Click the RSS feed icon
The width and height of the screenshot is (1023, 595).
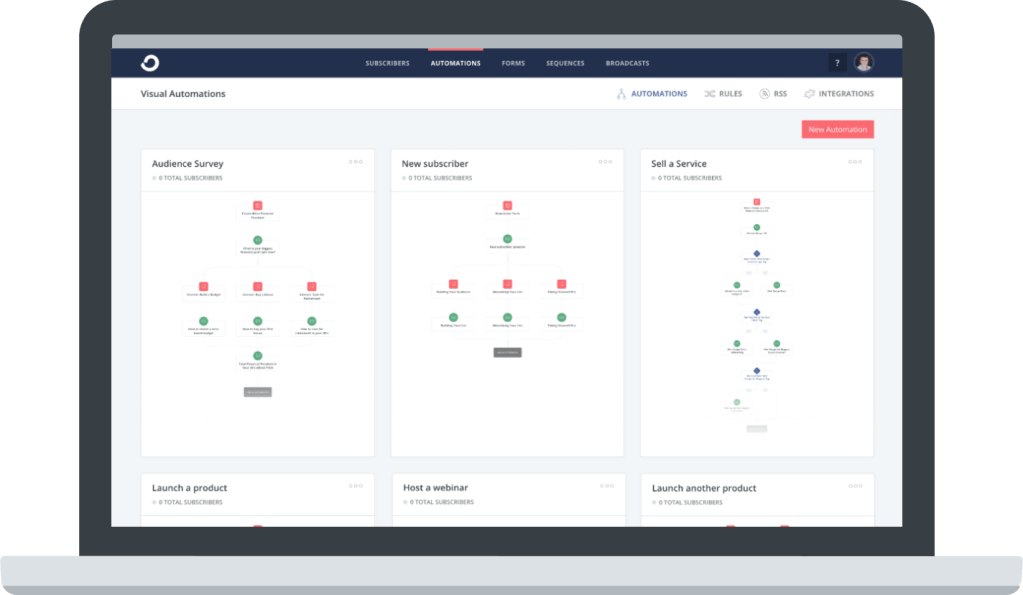click(x=764, y=94)
